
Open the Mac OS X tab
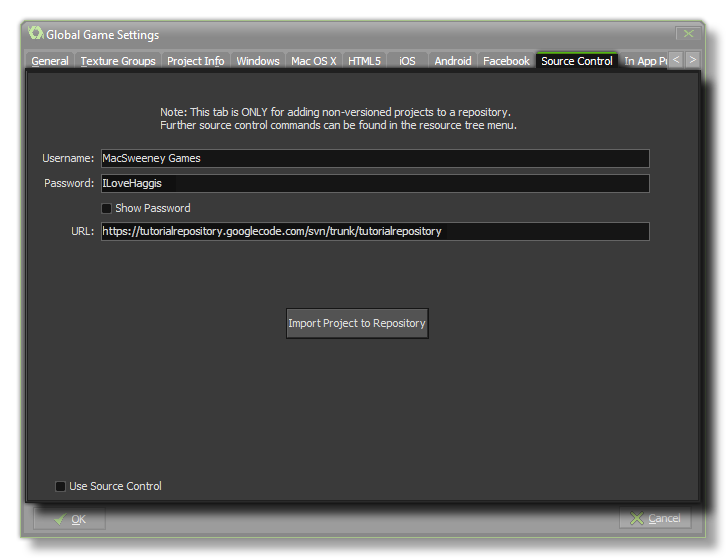click(313, 61)
